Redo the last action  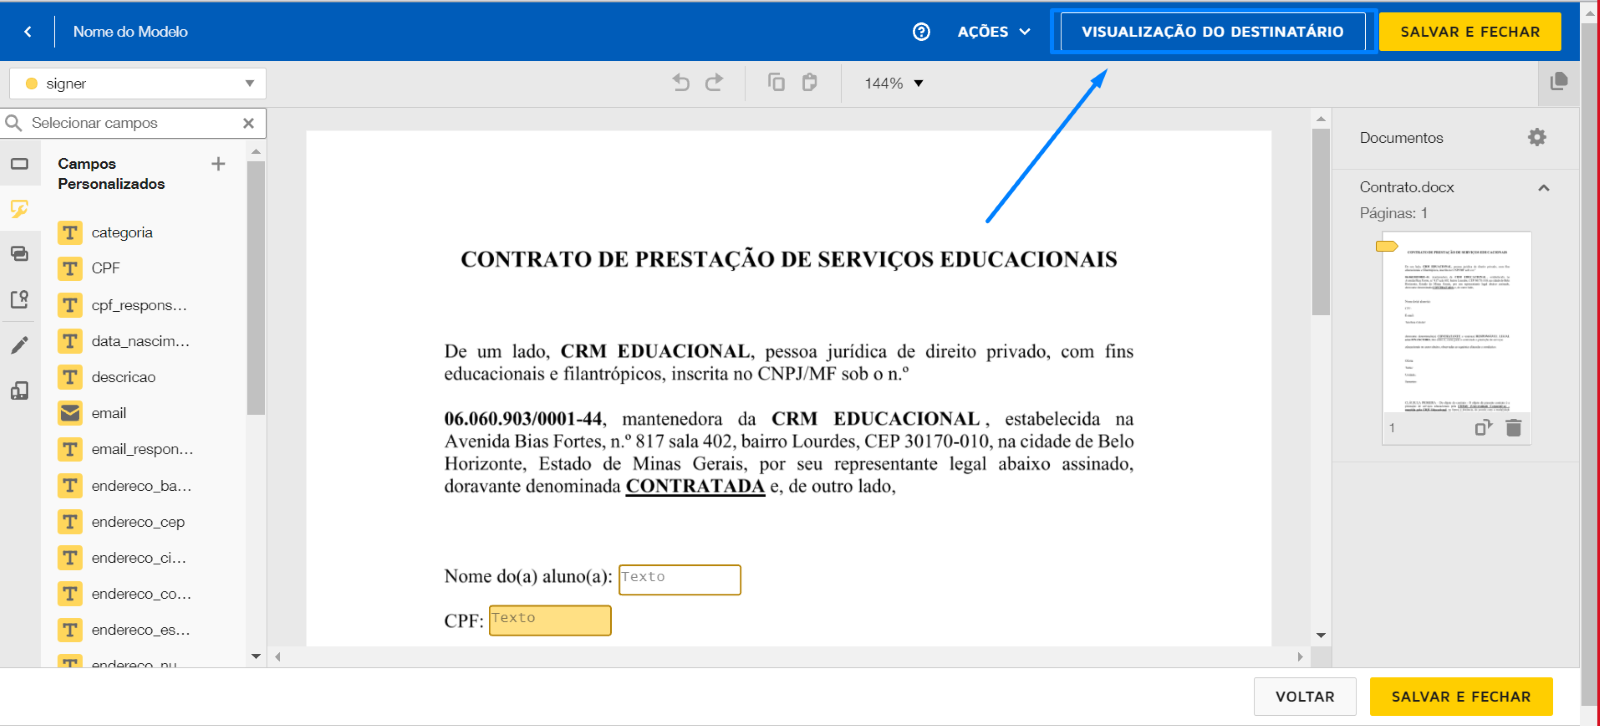coord(714,83)
